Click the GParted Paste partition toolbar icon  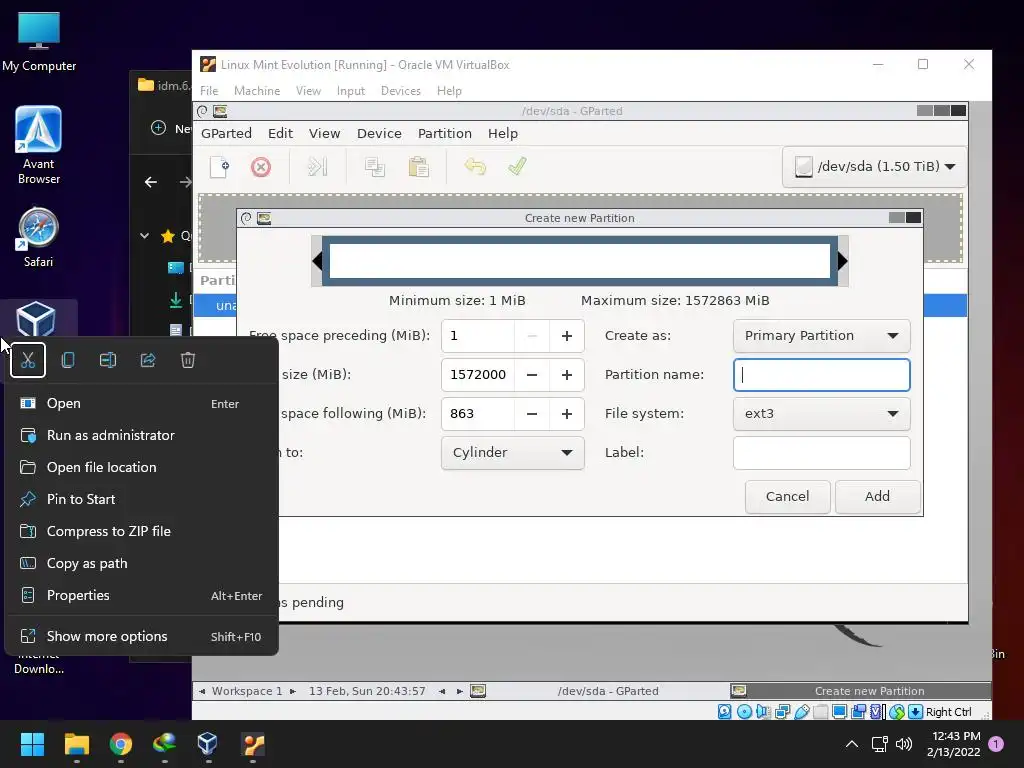[x=419, y=167]
